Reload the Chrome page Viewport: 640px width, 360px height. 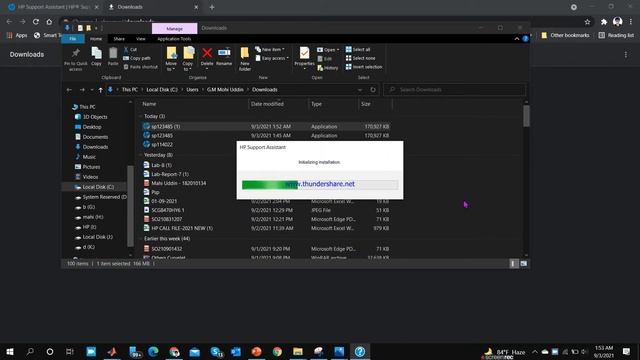(36, 22)
